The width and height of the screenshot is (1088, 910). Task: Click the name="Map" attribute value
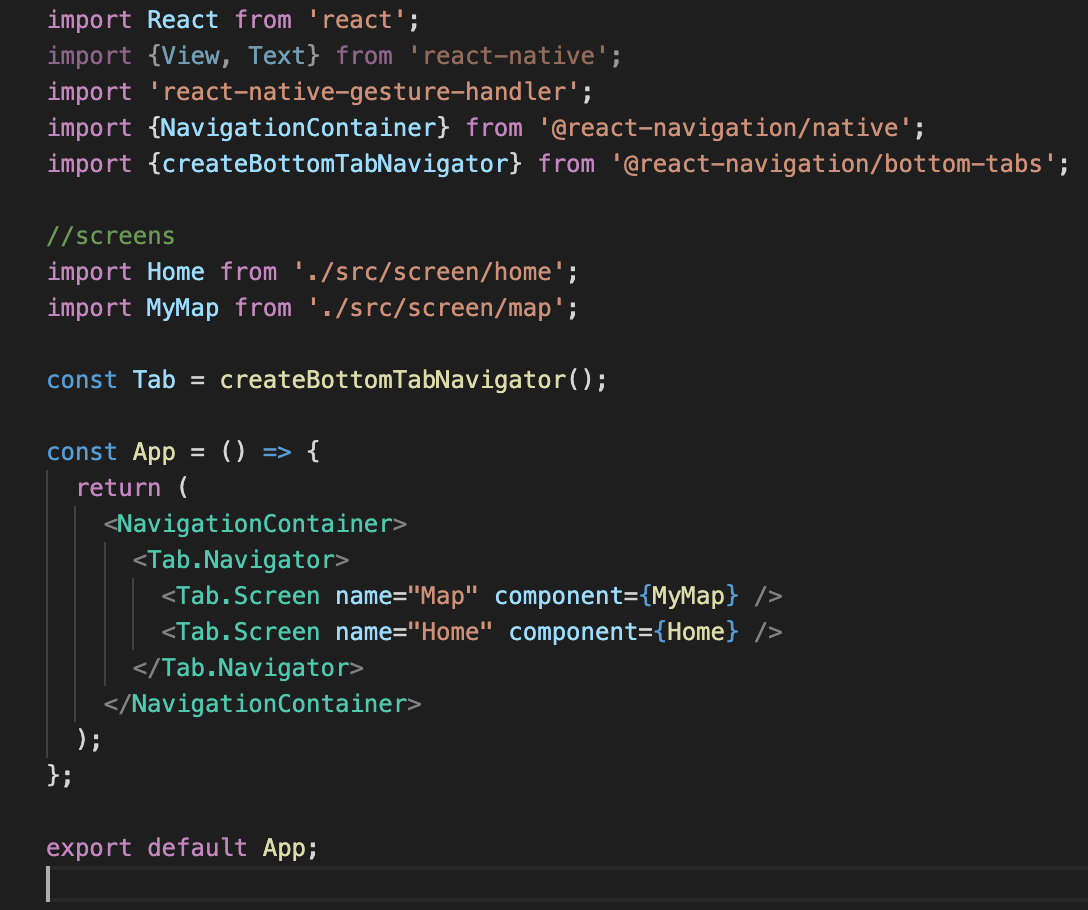446,595
